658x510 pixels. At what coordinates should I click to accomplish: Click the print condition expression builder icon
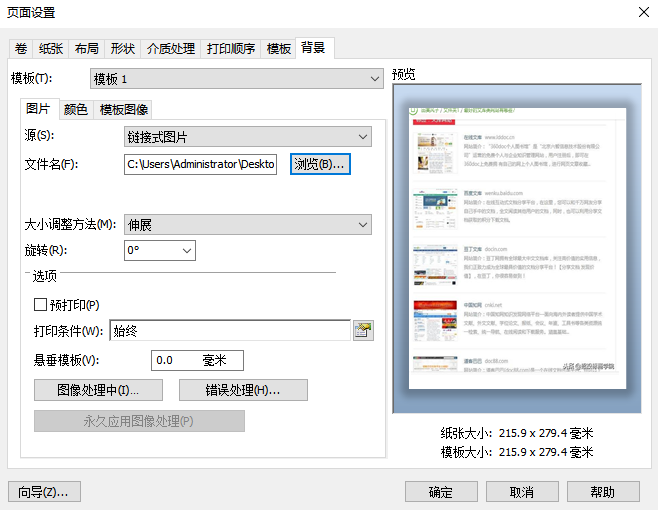click(x=362, y=331)
